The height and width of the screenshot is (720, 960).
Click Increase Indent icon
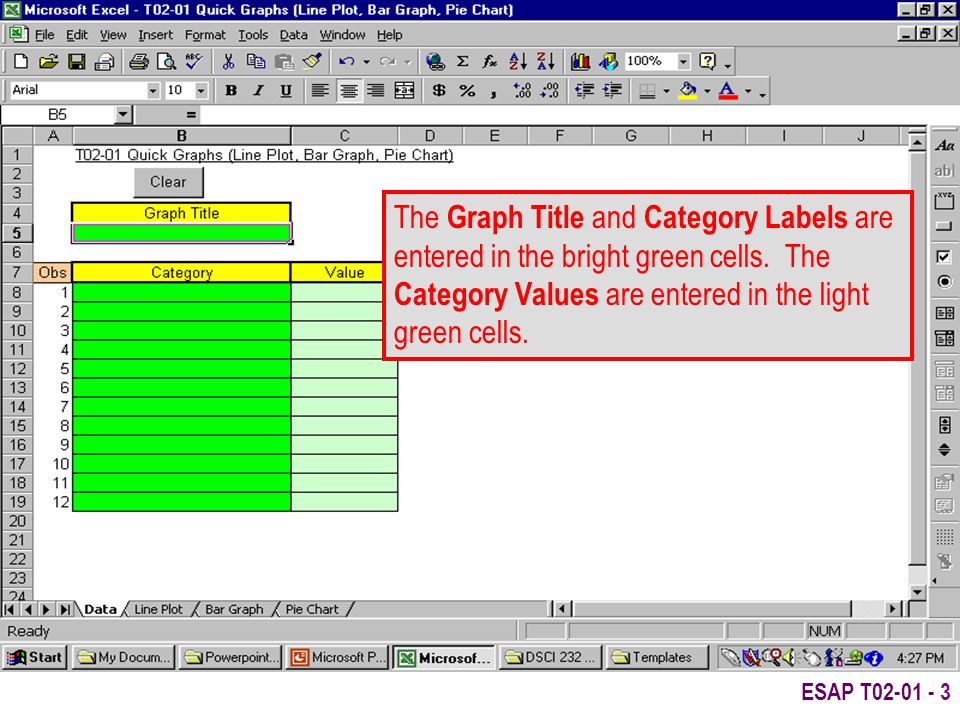[x=612, y=91]
